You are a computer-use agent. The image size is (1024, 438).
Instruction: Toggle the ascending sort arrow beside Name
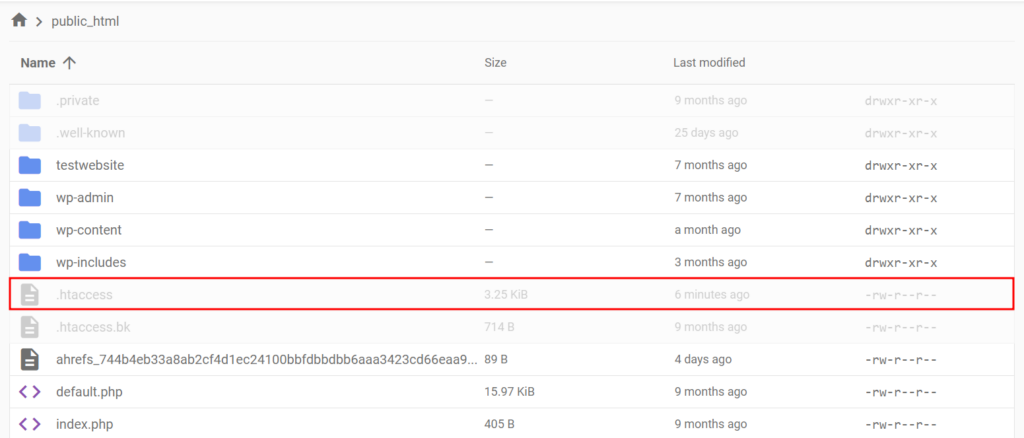pyautogui.click(x=69, y=63)
